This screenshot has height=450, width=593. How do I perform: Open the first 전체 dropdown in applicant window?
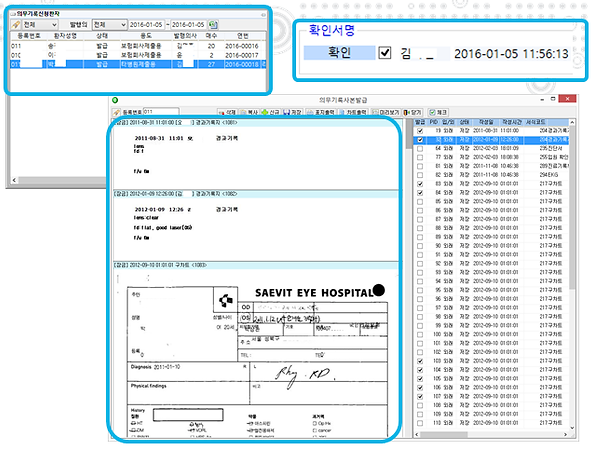pos(40,25)
